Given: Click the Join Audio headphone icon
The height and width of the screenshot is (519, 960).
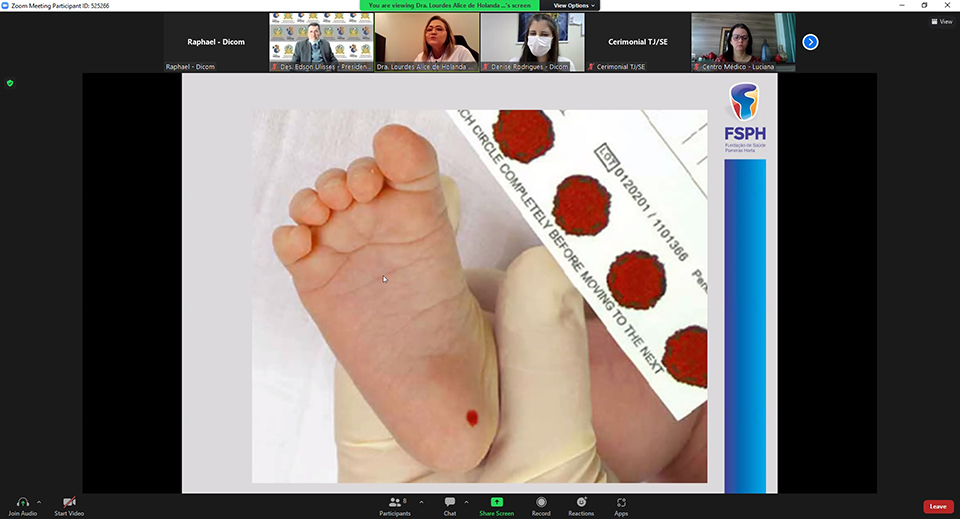Looking at the screenshot, I should tap(22, 502).
